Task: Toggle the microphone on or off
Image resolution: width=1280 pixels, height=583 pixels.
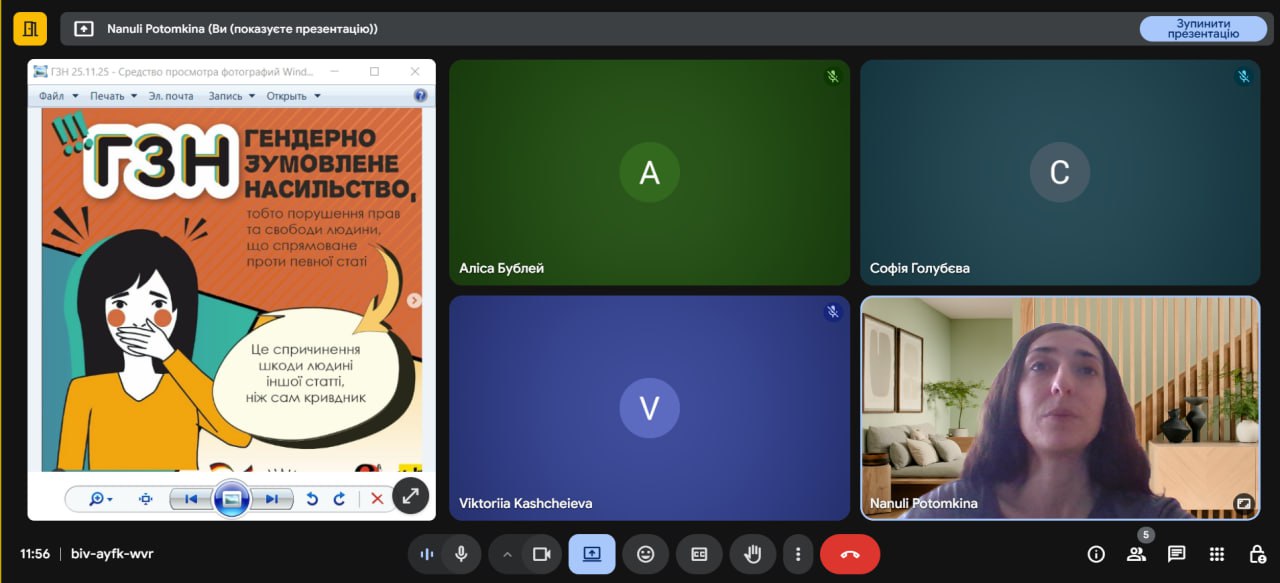Action: tap(461, 554)
